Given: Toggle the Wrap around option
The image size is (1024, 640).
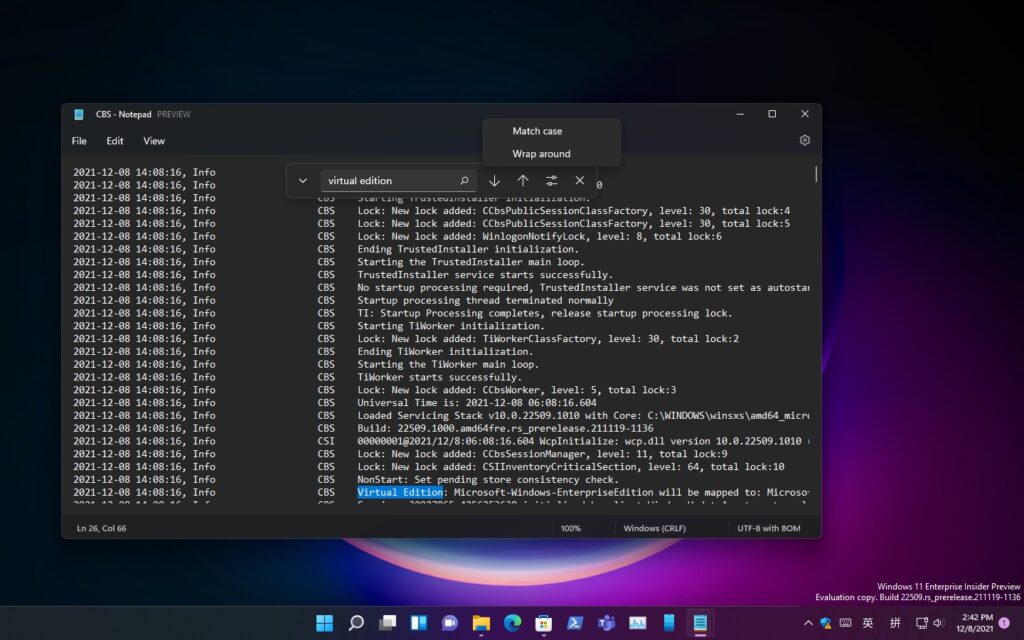Looking at the screenshot, I should point(541,154).
